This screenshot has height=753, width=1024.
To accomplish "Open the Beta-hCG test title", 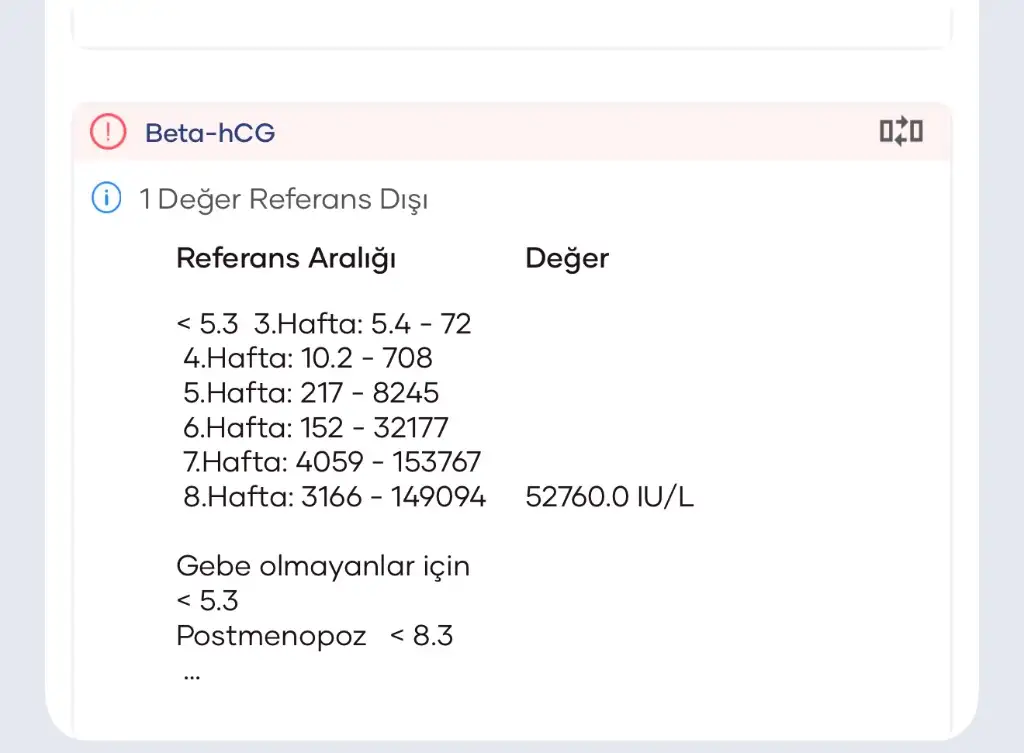I will [x=210, y=132].
